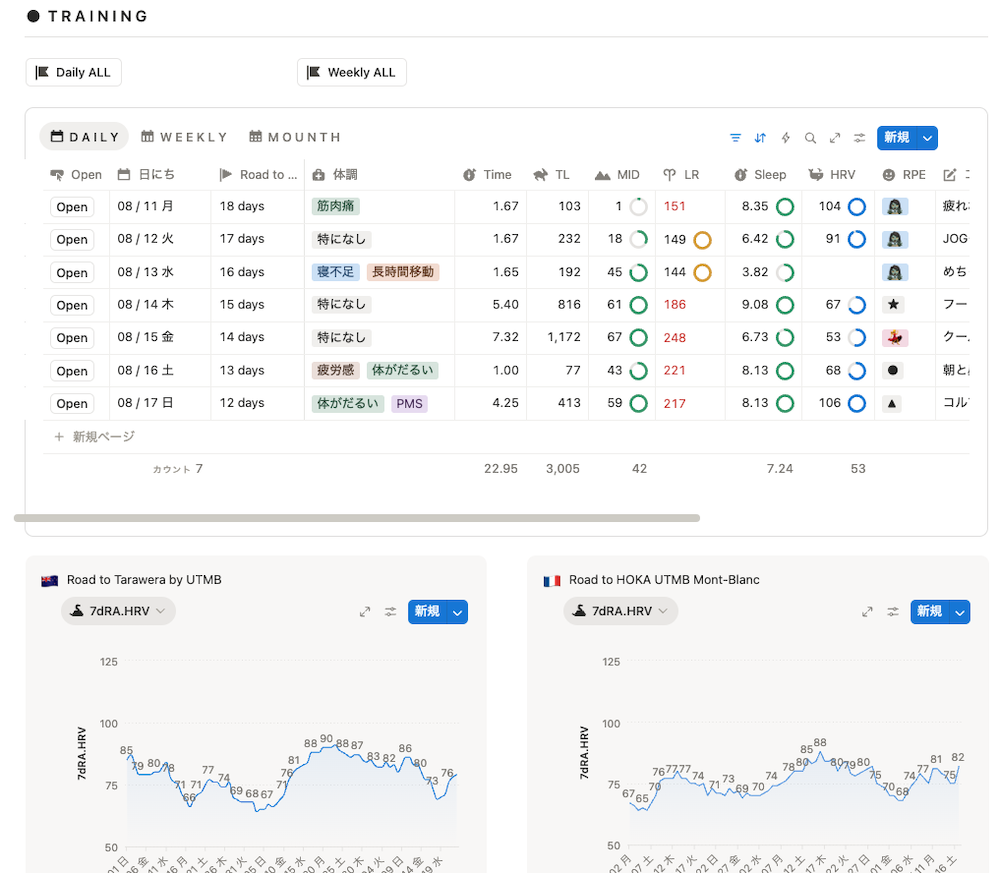The width and height of the screenshot is (1000, 873).
Task: Open the filter icon in the database toolbar
Action: [x=736, y=138]
